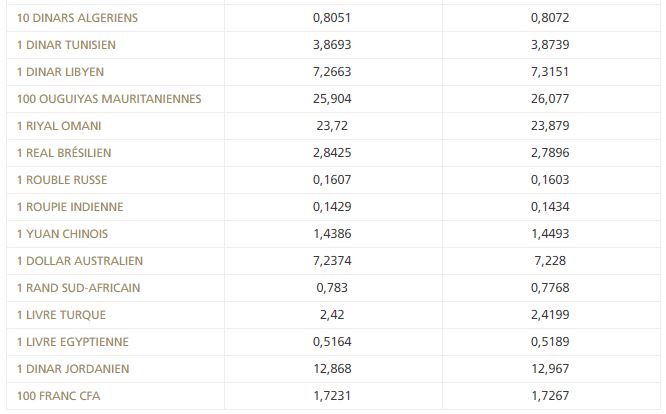Click the 1 RAND SUD-AFRICAIN currency name
This screenshot has width=666, height=414.
[x=78, y=288]
